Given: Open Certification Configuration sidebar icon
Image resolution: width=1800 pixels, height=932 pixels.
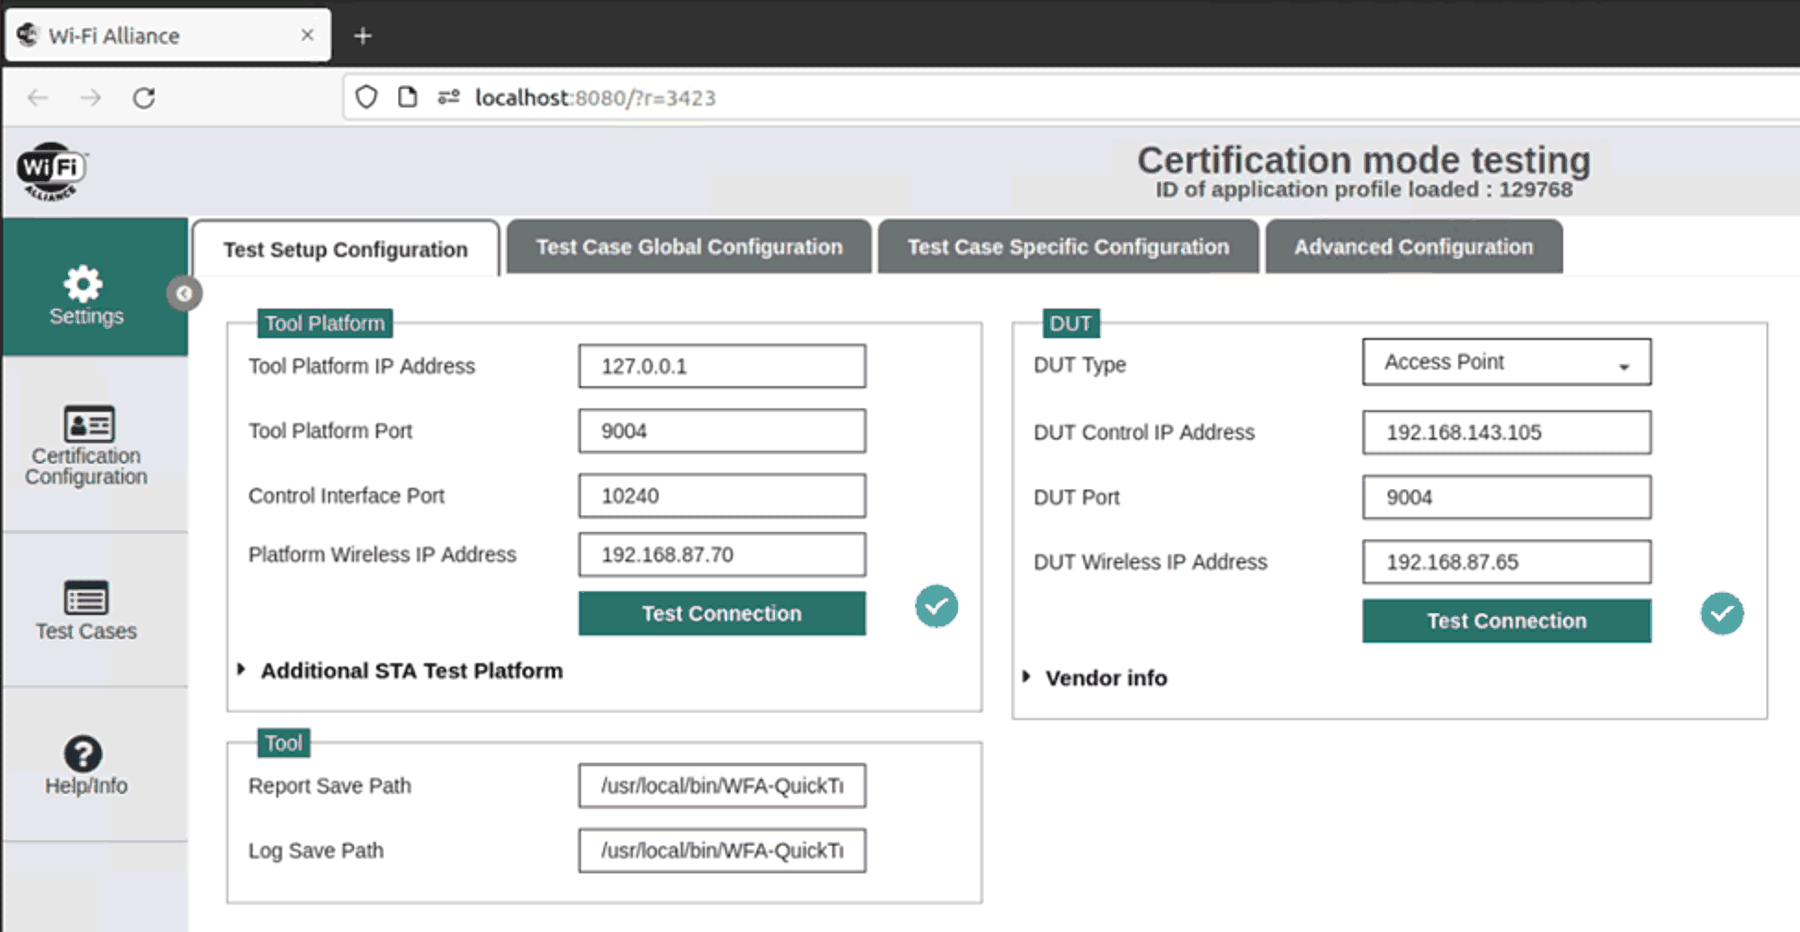Looking at the screenshot, I should pos(88,425).
